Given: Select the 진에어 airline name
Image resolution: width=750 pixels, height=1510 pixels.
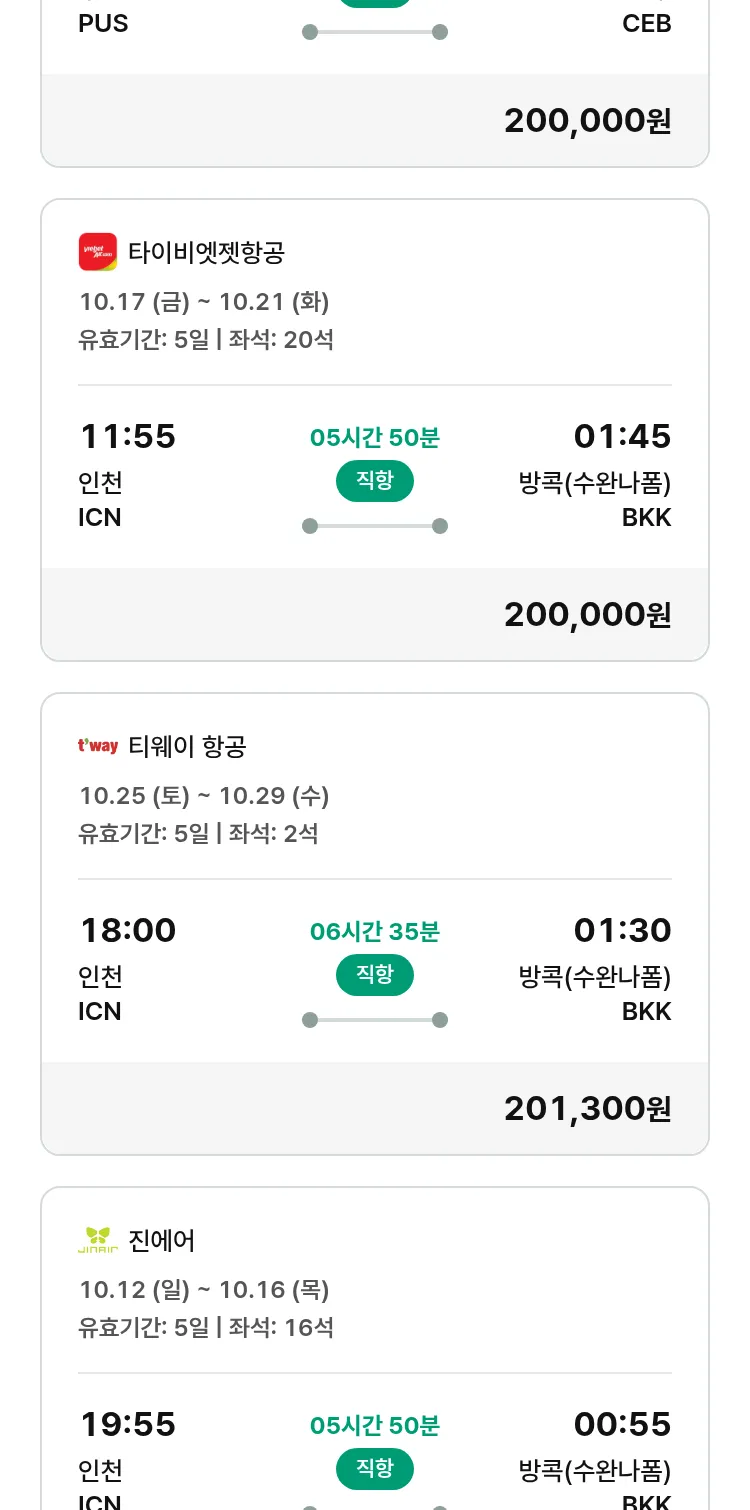Looking at the screenshot, I should (162, 1240).
